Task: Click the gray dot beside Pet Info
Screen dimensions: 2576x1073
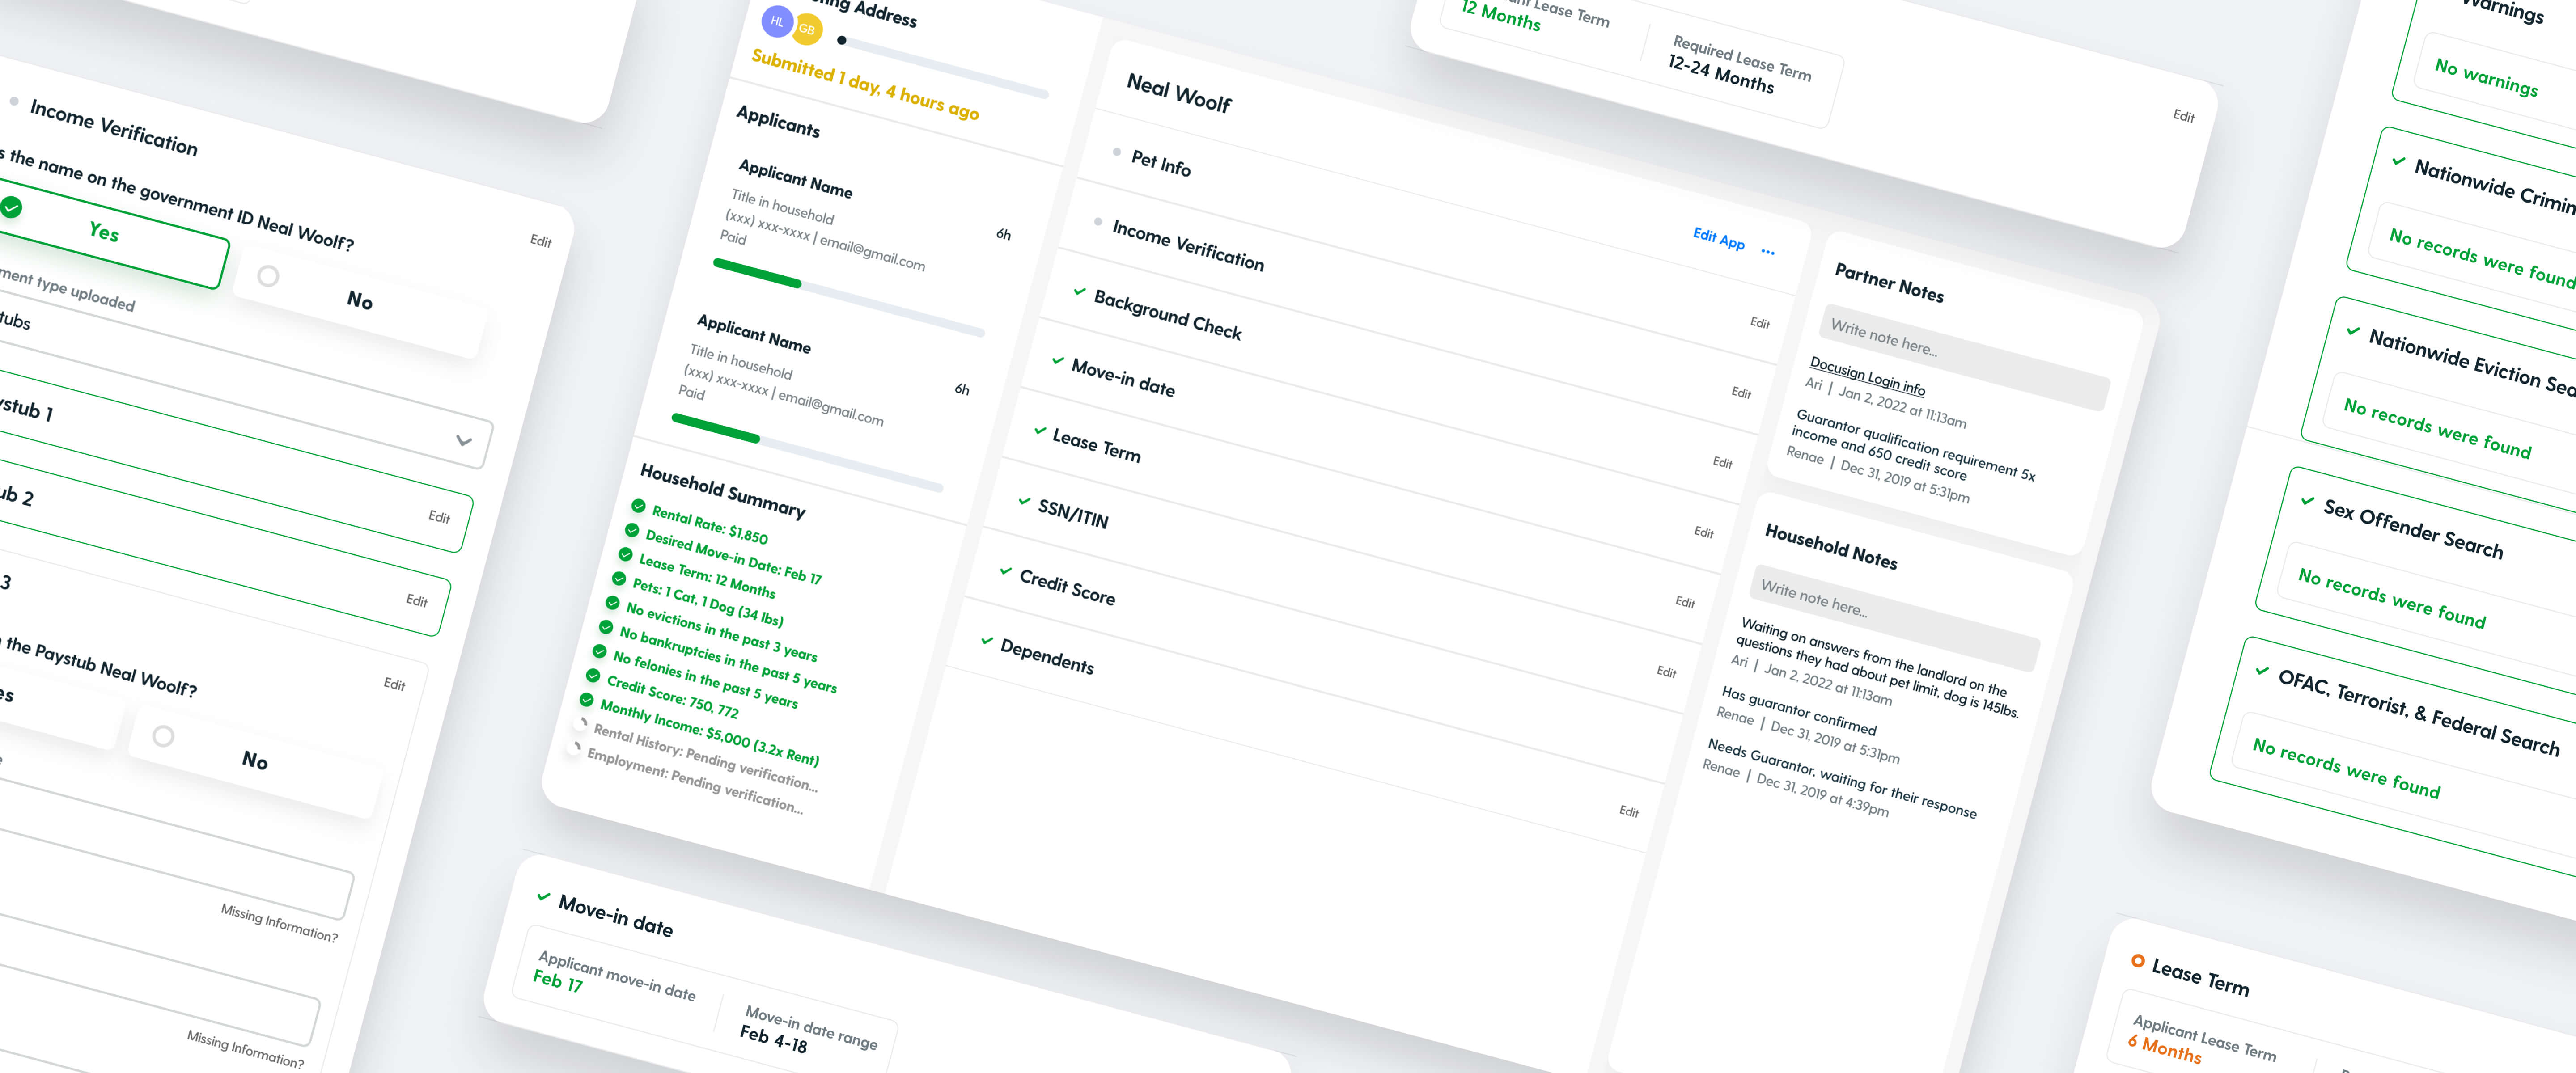Action: [1117, 152]
